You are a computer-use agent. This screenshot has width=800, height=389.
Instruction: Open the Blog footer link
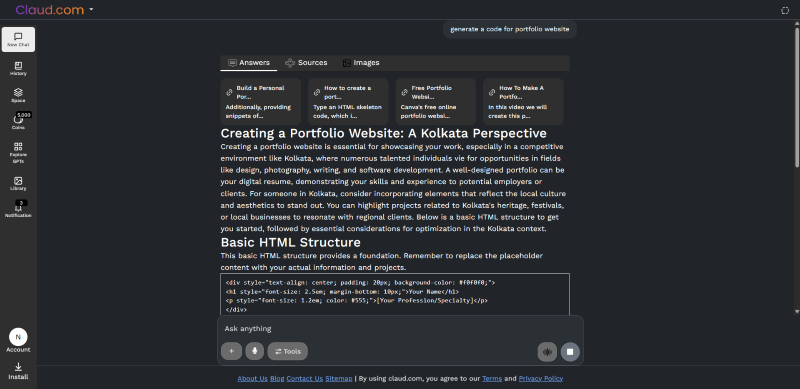(277, 378)
